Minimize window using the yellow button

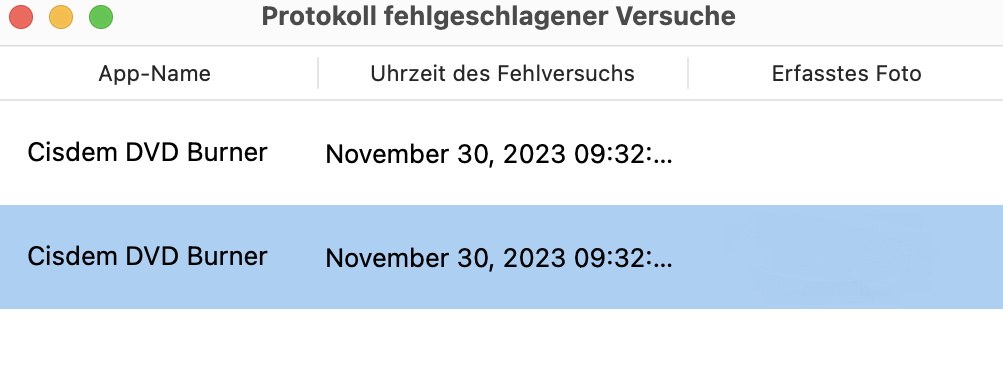61,17
